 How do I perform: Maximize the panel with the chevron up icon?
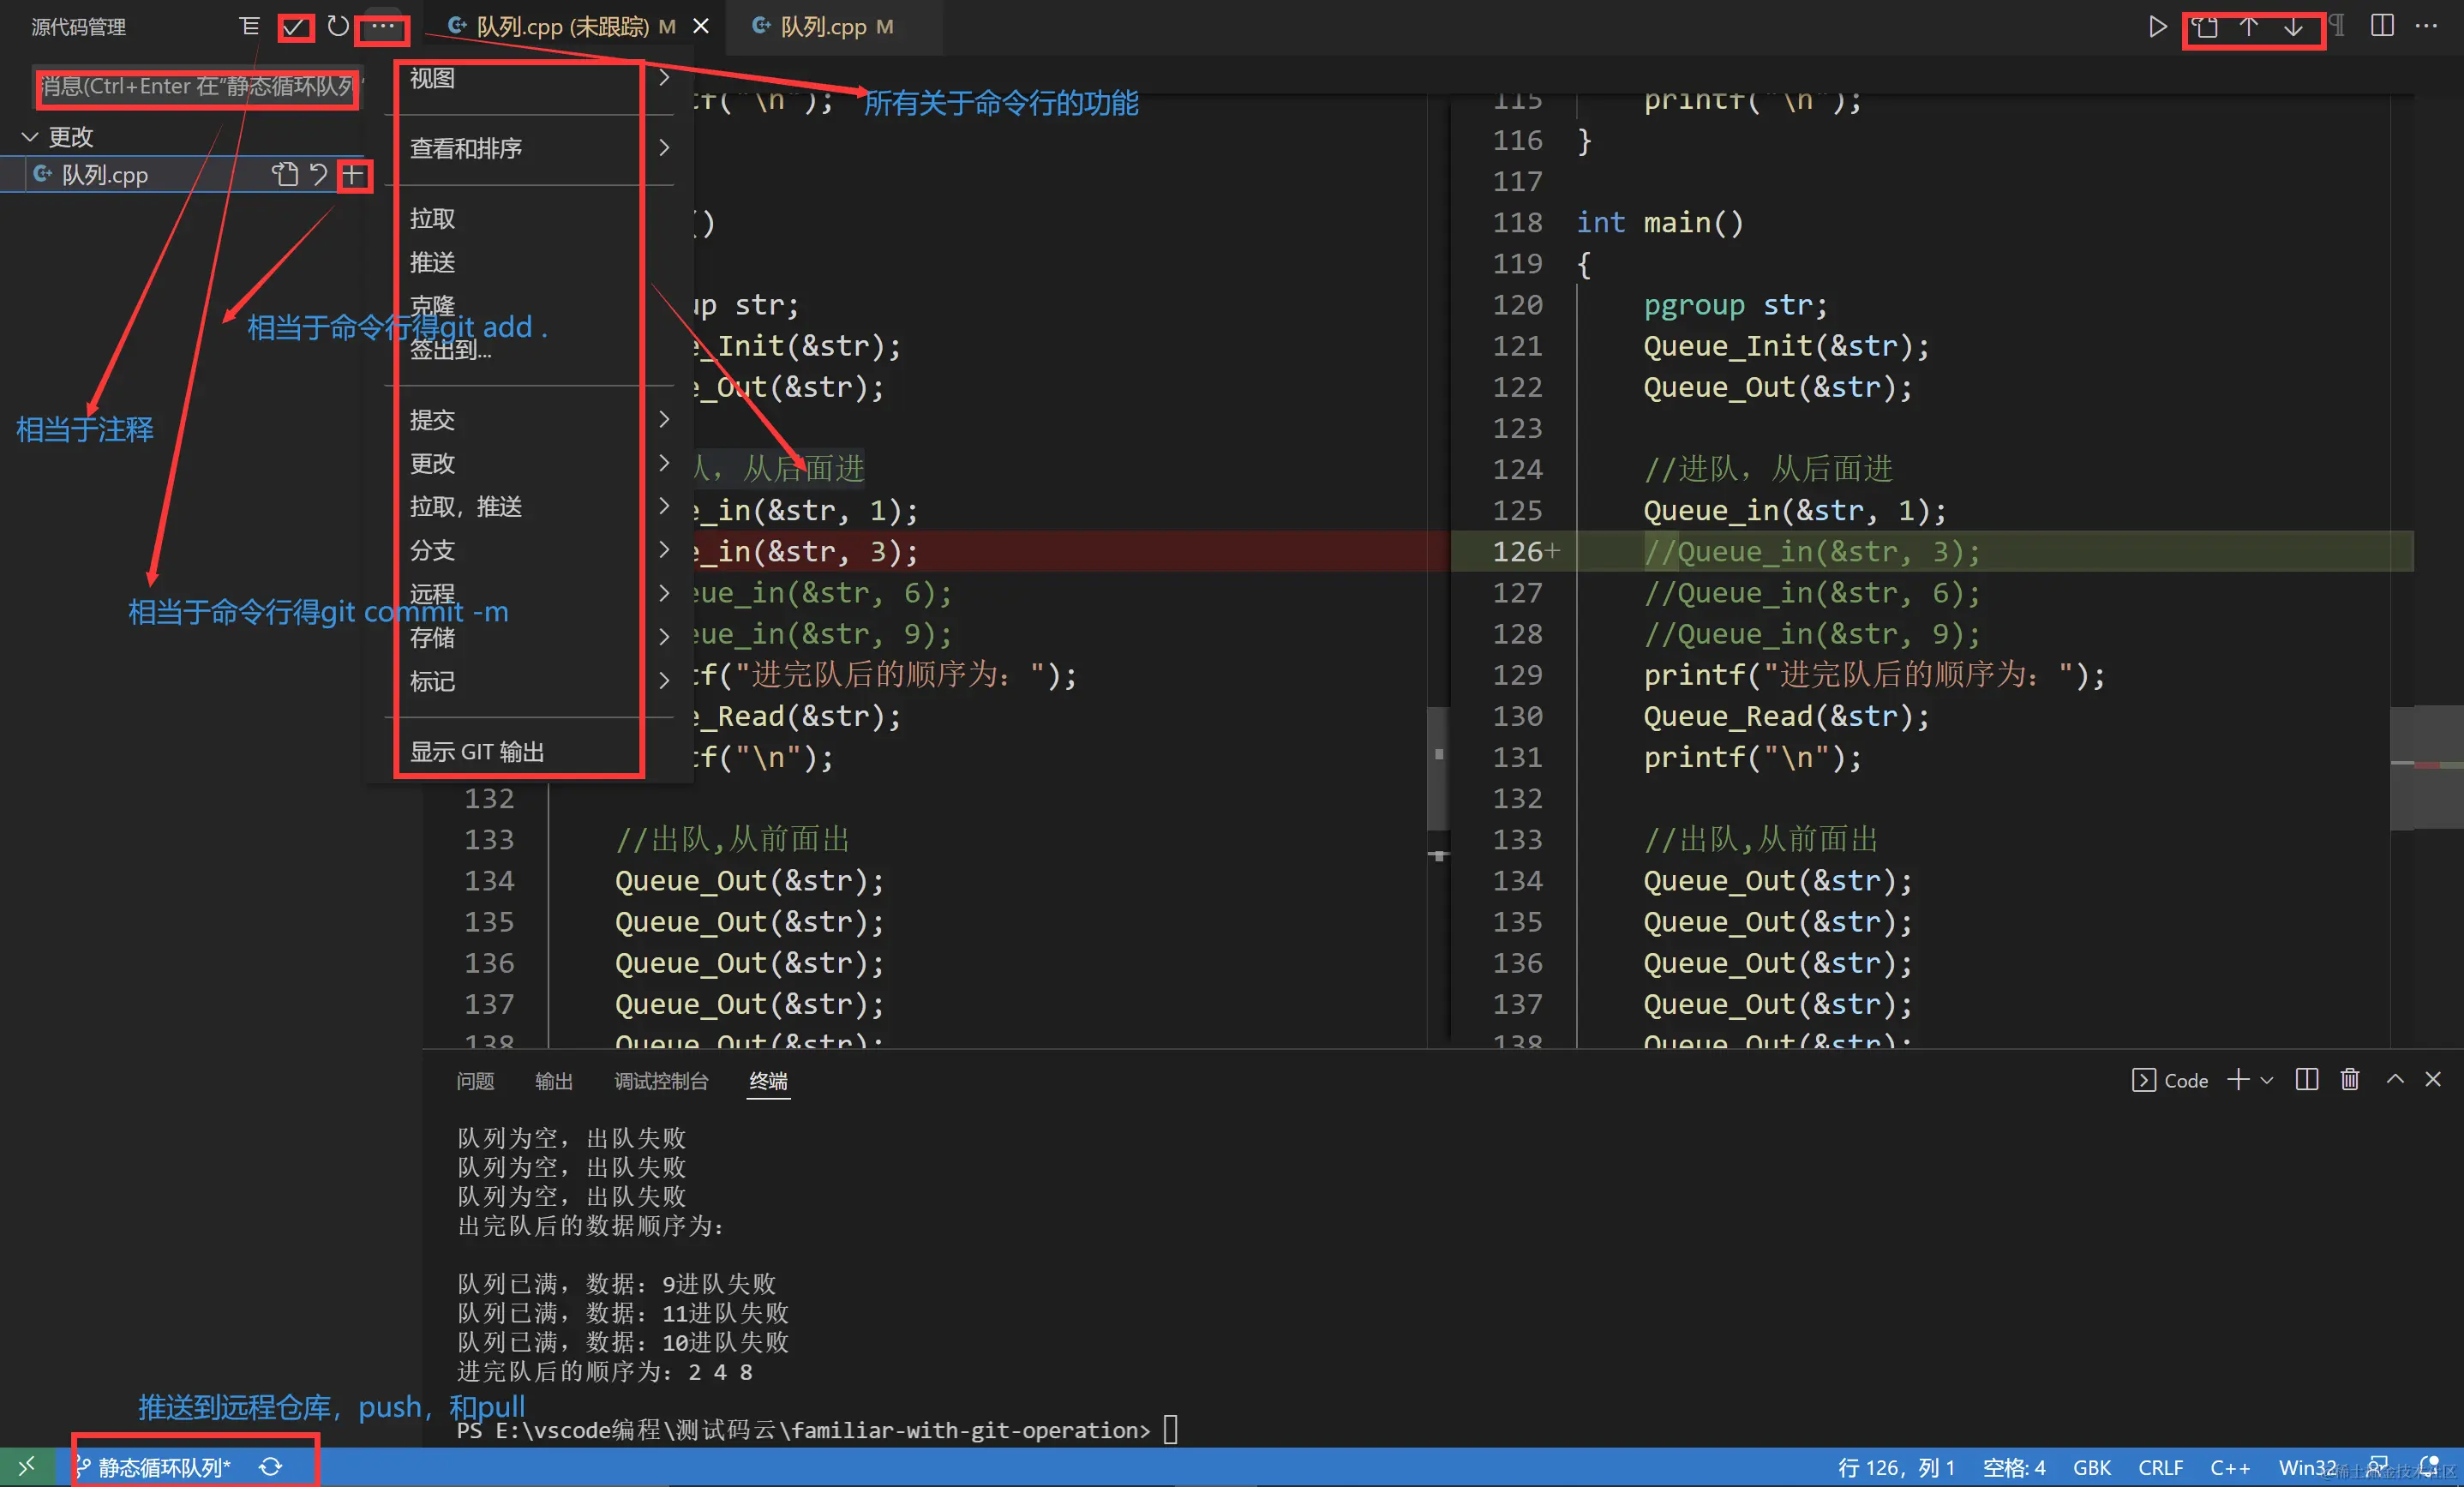[x=2395, y=1079]
